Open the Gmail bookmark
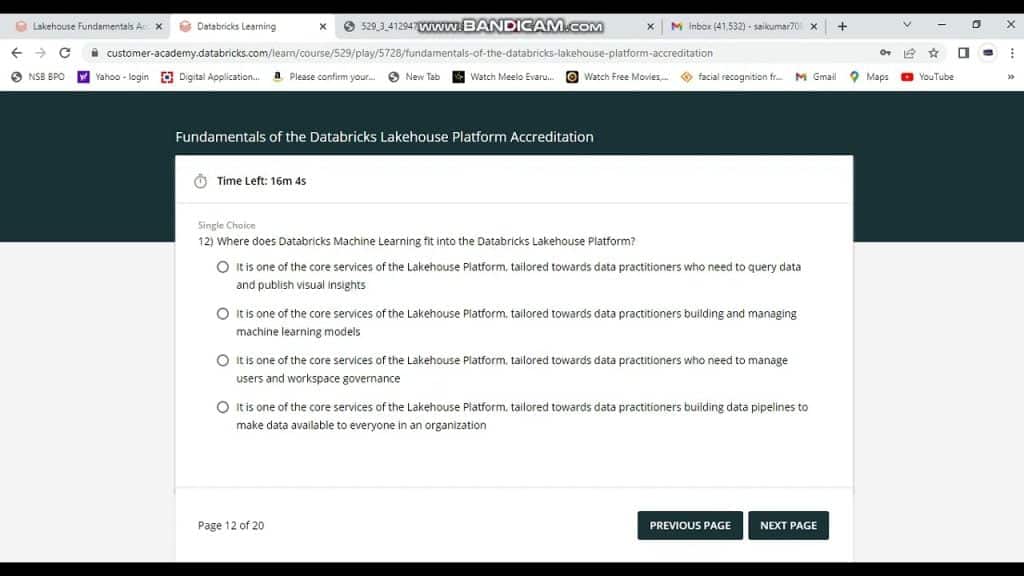 816,76
